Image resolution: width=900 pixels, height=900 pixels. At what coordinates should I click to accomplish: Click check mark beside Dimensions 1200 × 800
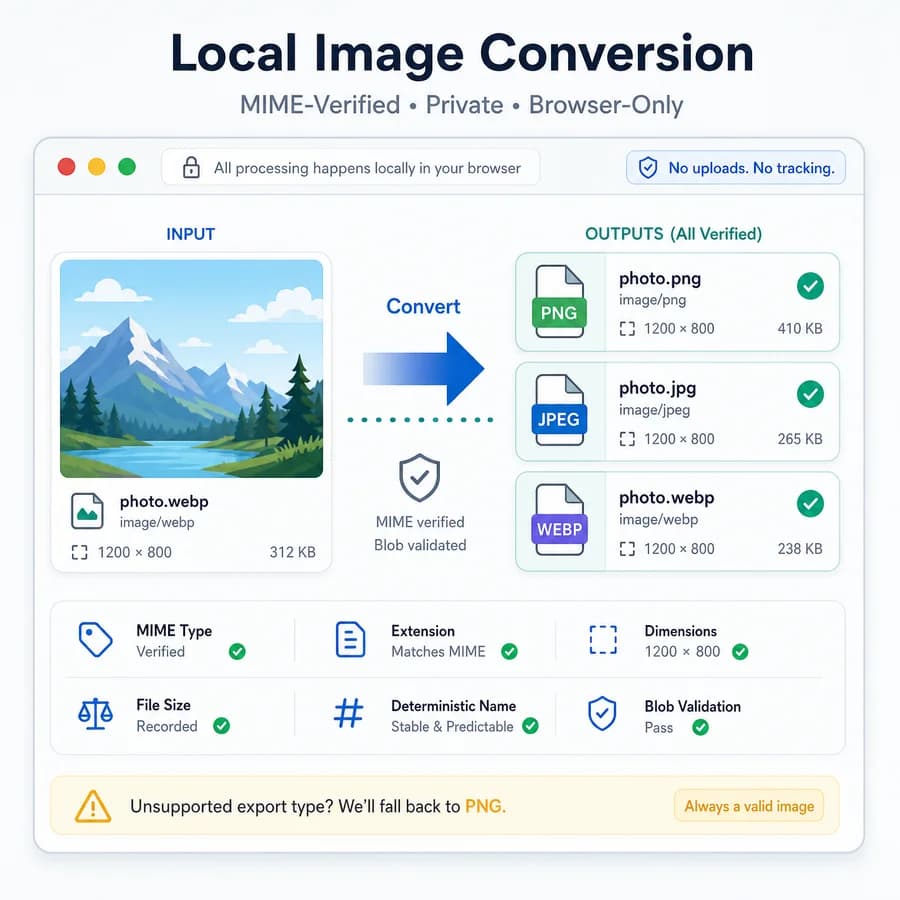740,651
